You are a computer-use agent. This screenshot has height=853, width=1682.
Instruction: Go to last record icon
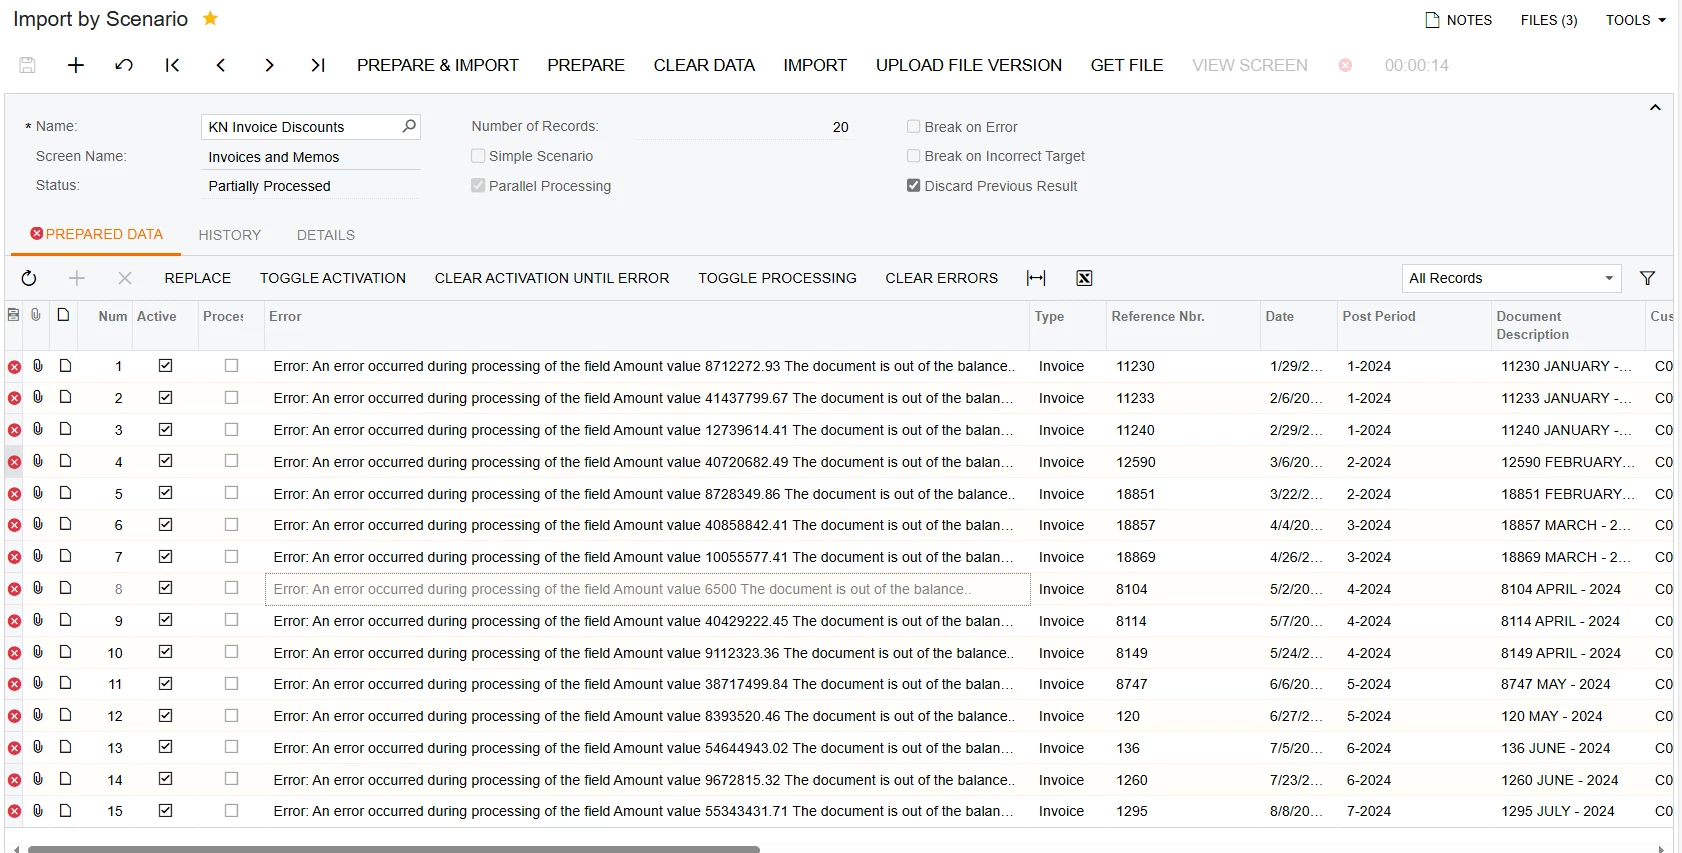[x=318, y=65]
